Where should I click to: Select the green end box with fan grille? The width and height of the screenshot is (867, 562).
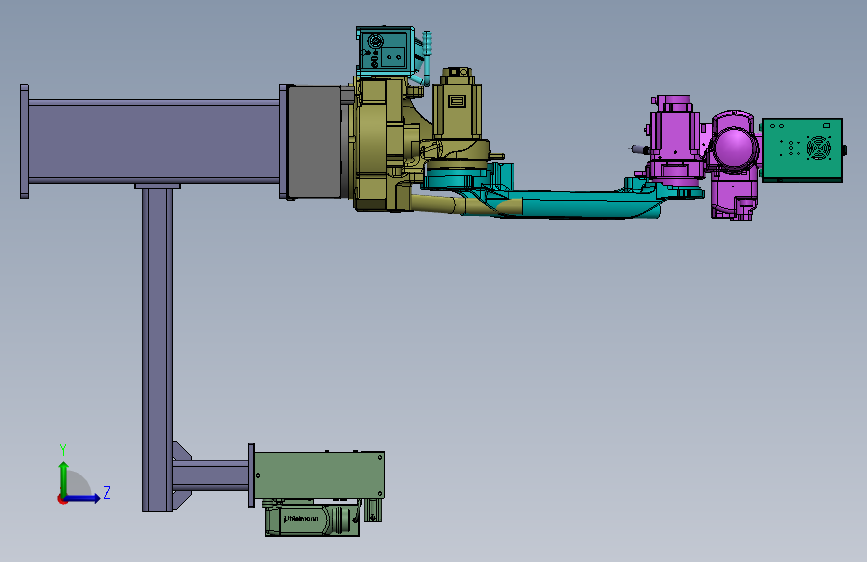click(x=802, y=150)
